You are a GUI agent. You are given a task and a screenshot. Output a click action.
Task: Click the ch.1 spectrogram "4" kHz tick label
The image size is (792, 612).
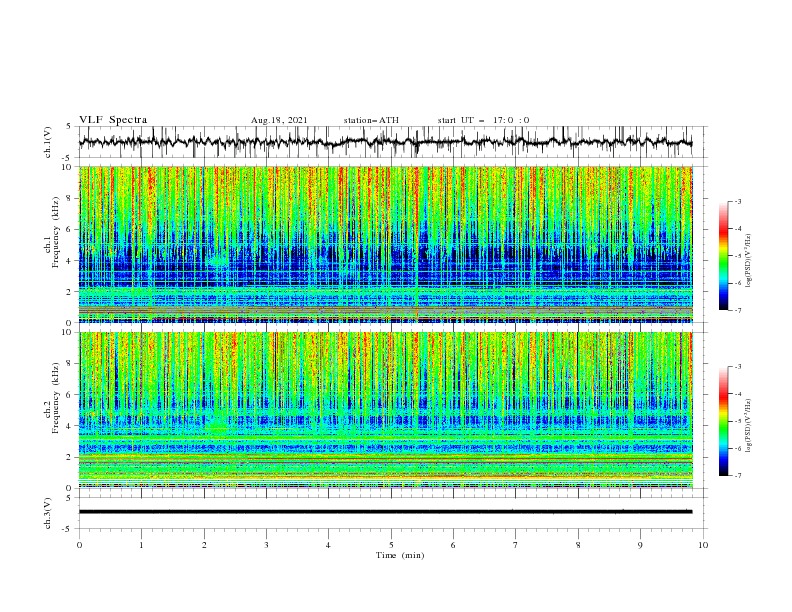(70, 261)
